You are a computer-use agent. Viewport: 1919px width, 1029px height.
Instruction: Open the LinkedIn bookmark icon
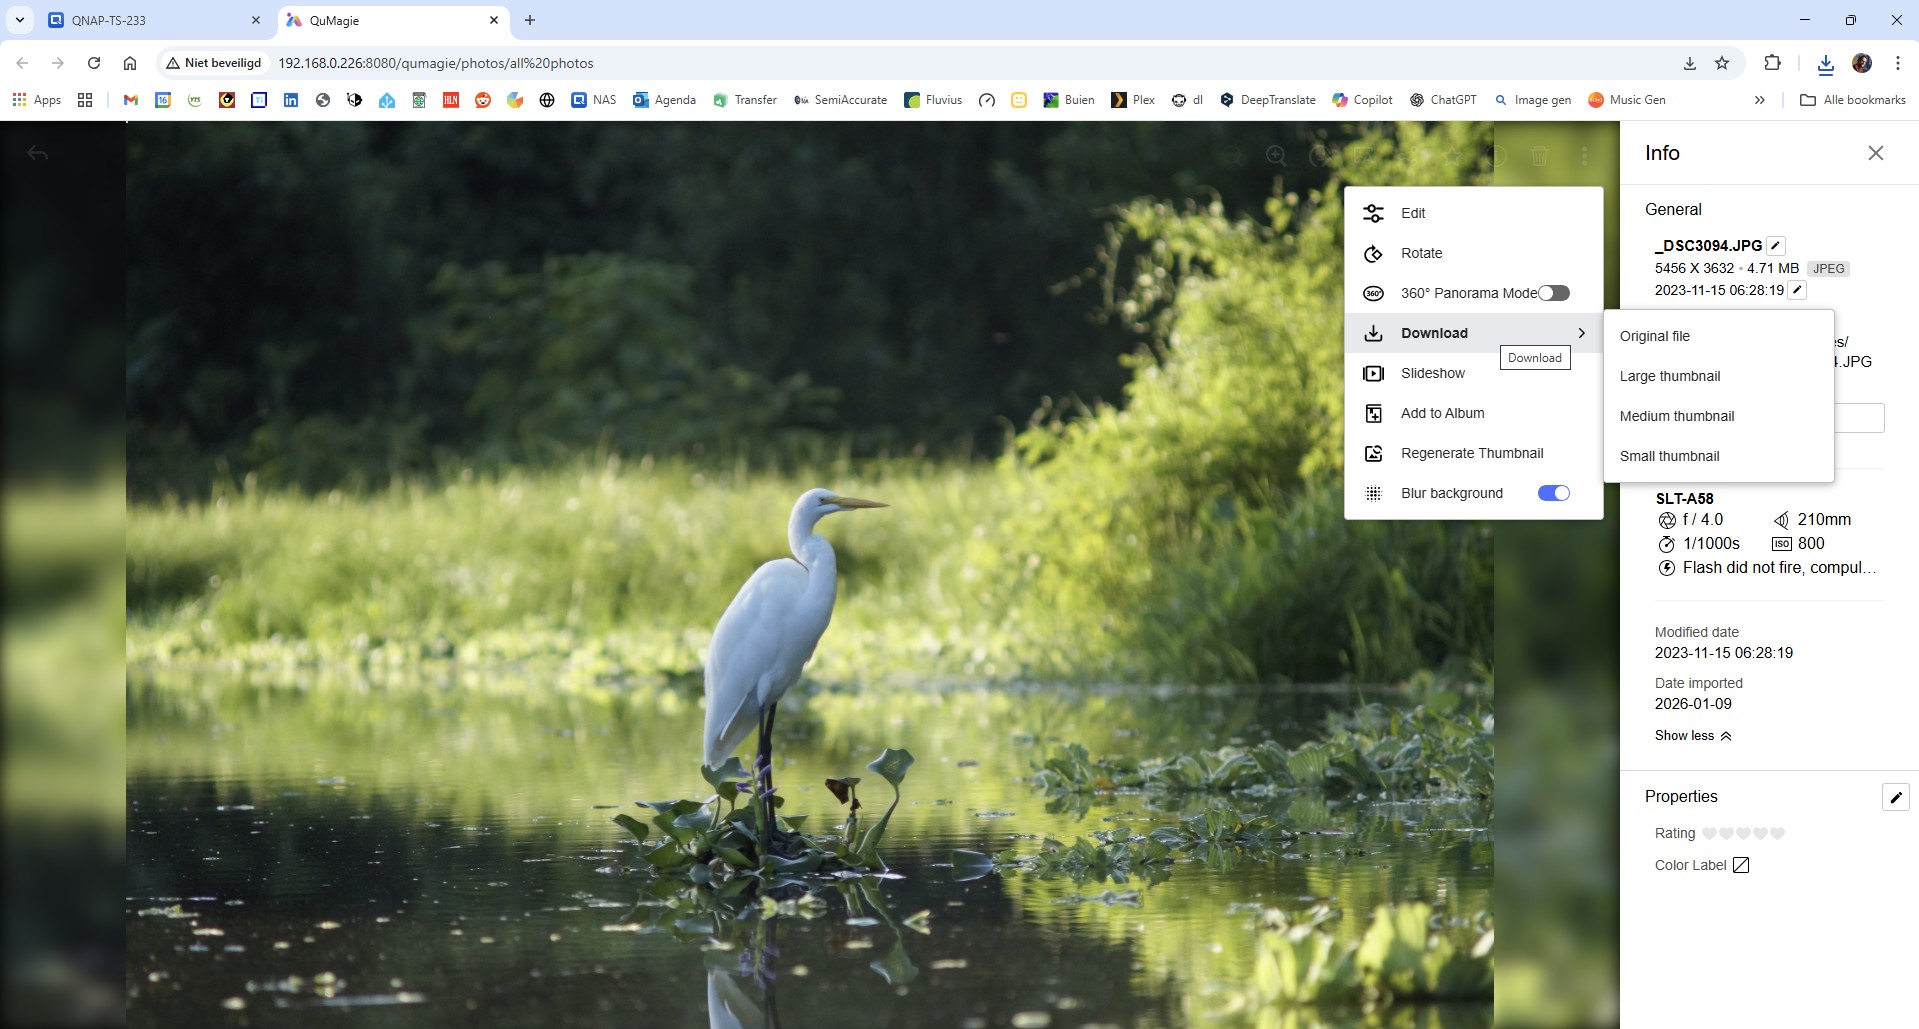click(x=291, y=100)
